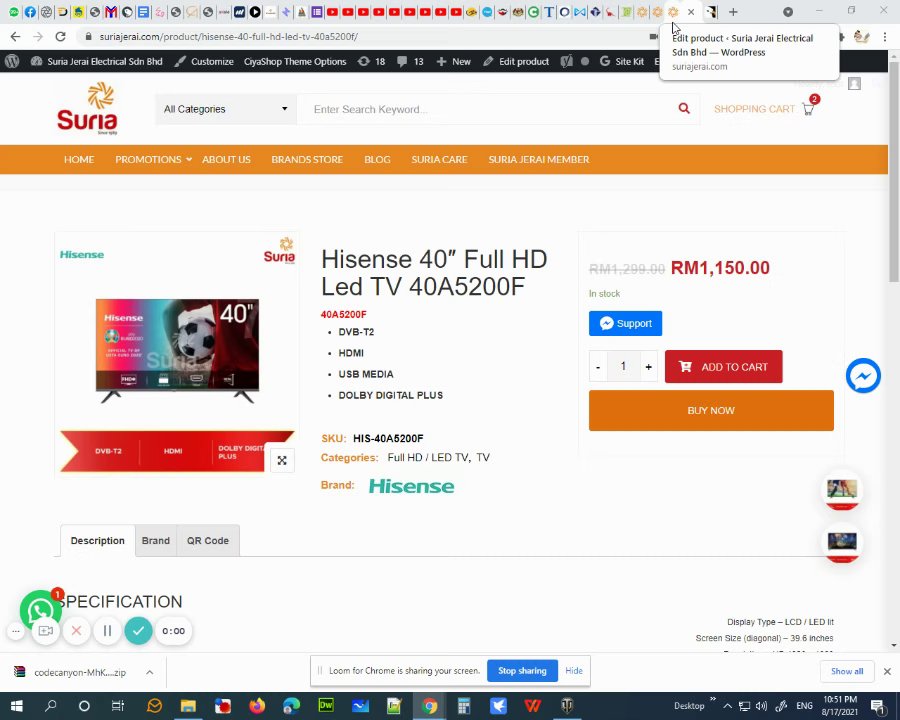Select the Description tab
The image size is (900, 720).
tap(98, 541)
